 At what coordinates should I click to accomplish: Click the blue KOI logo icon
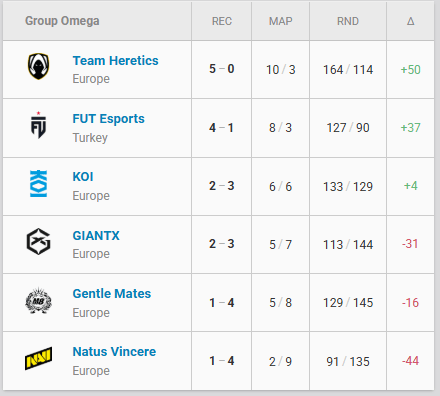point(38,183)
